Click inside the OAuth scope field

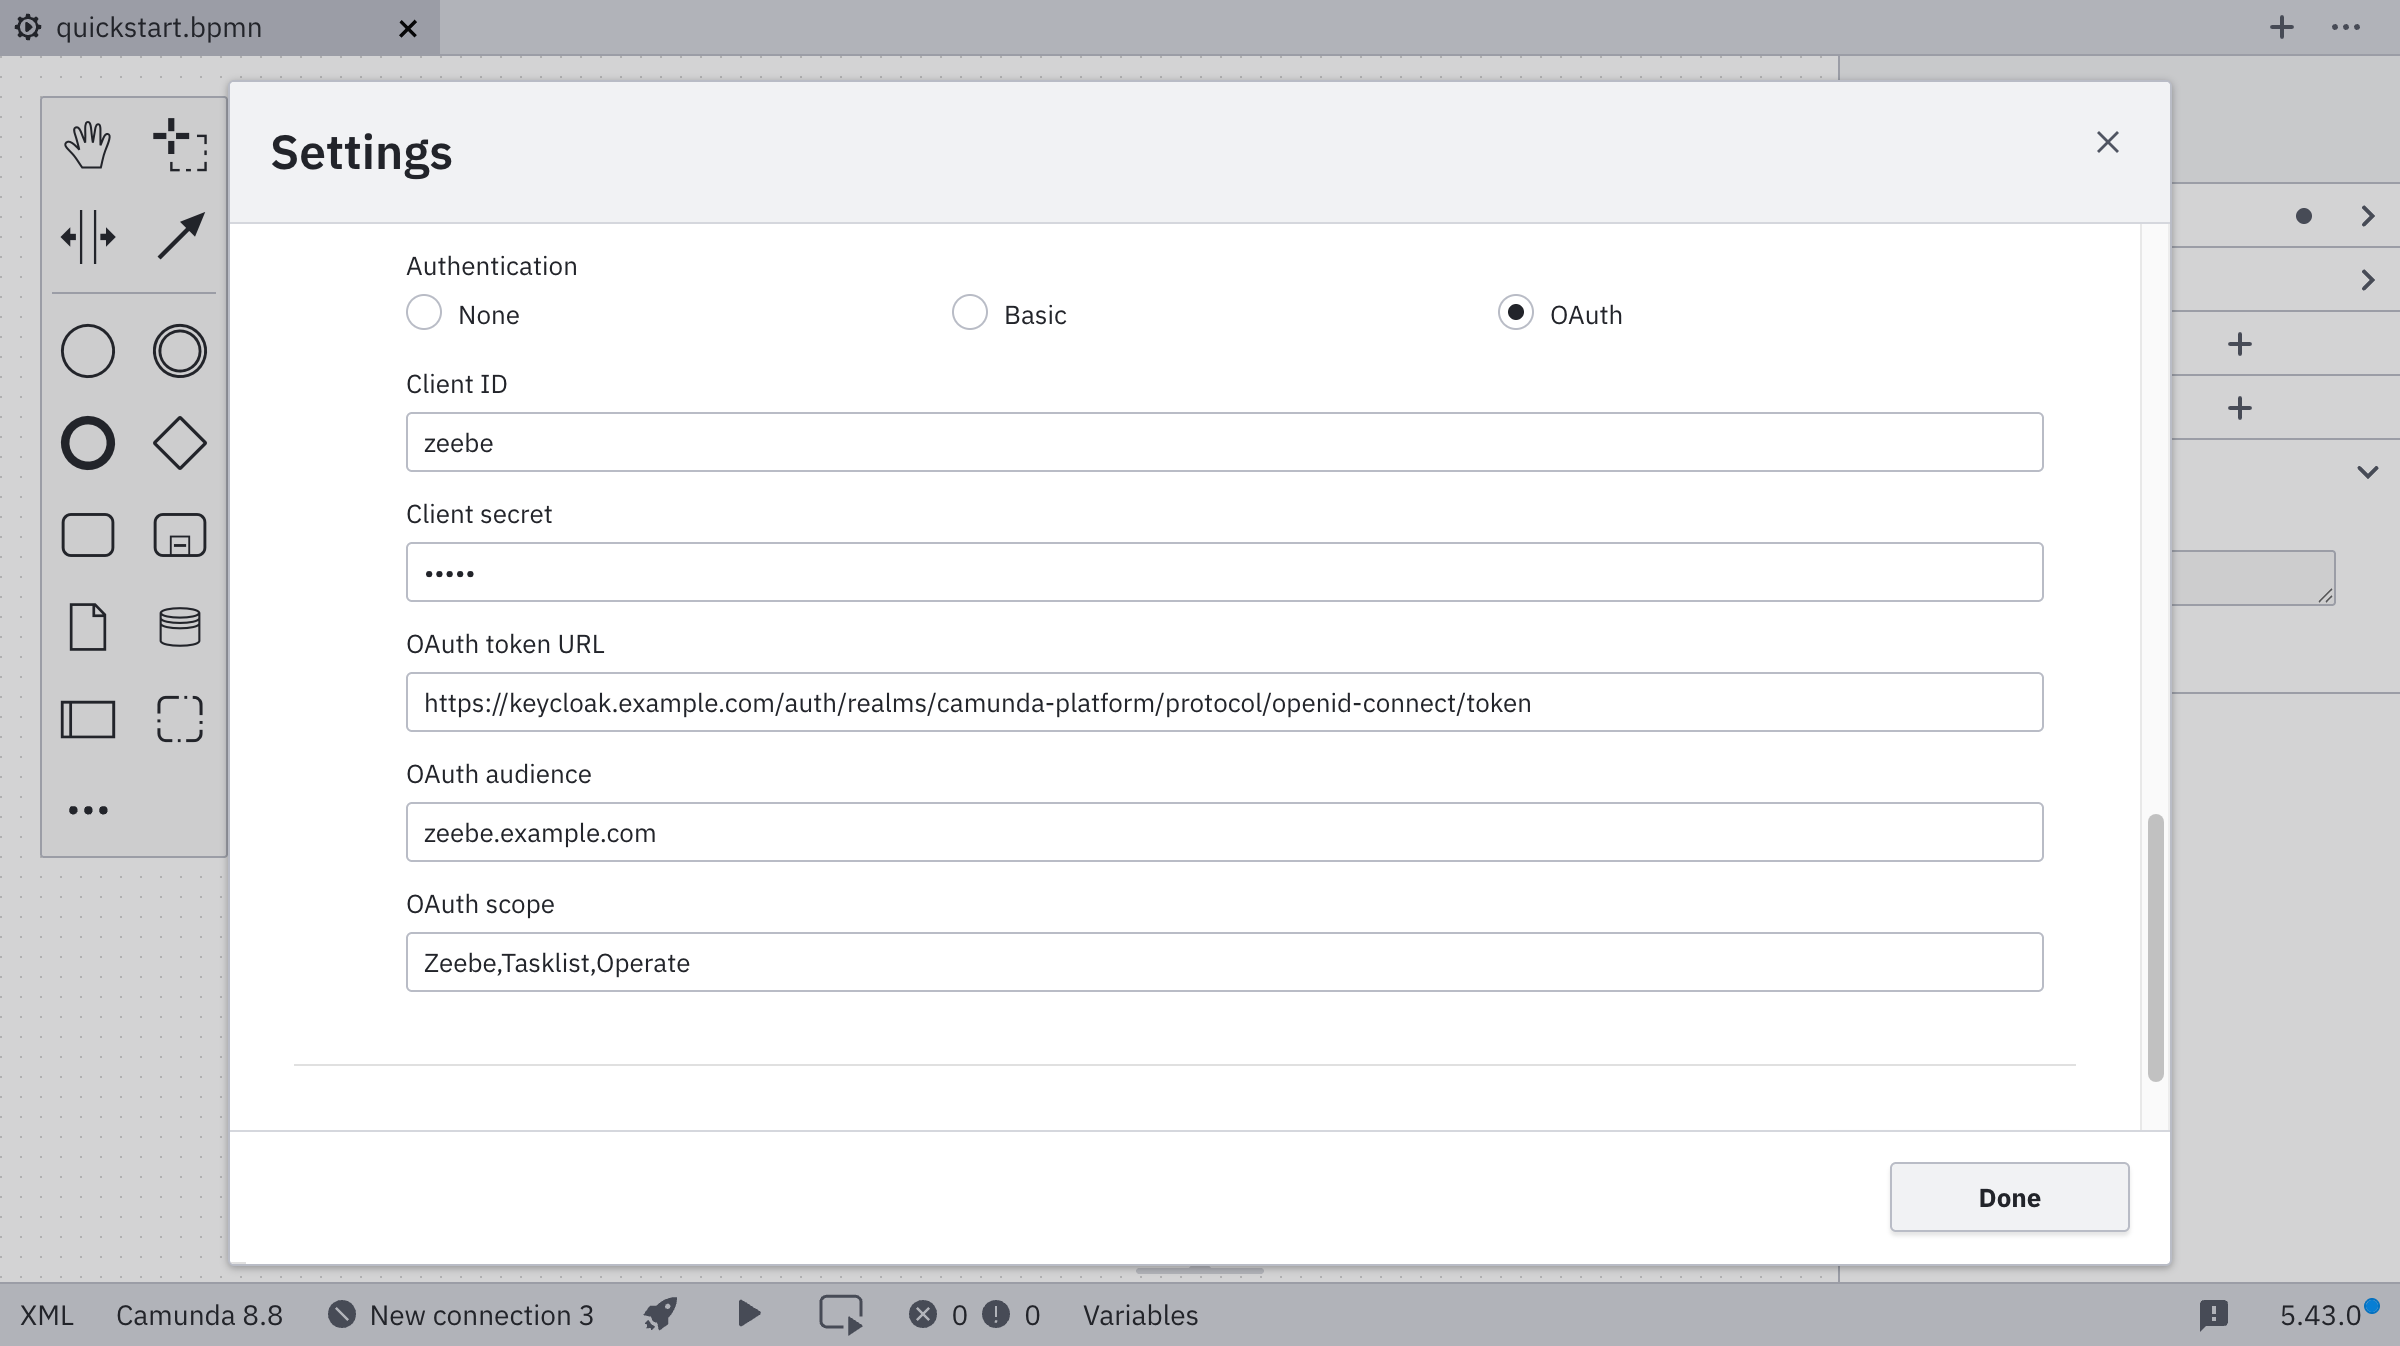click(x=1200, y=962)
